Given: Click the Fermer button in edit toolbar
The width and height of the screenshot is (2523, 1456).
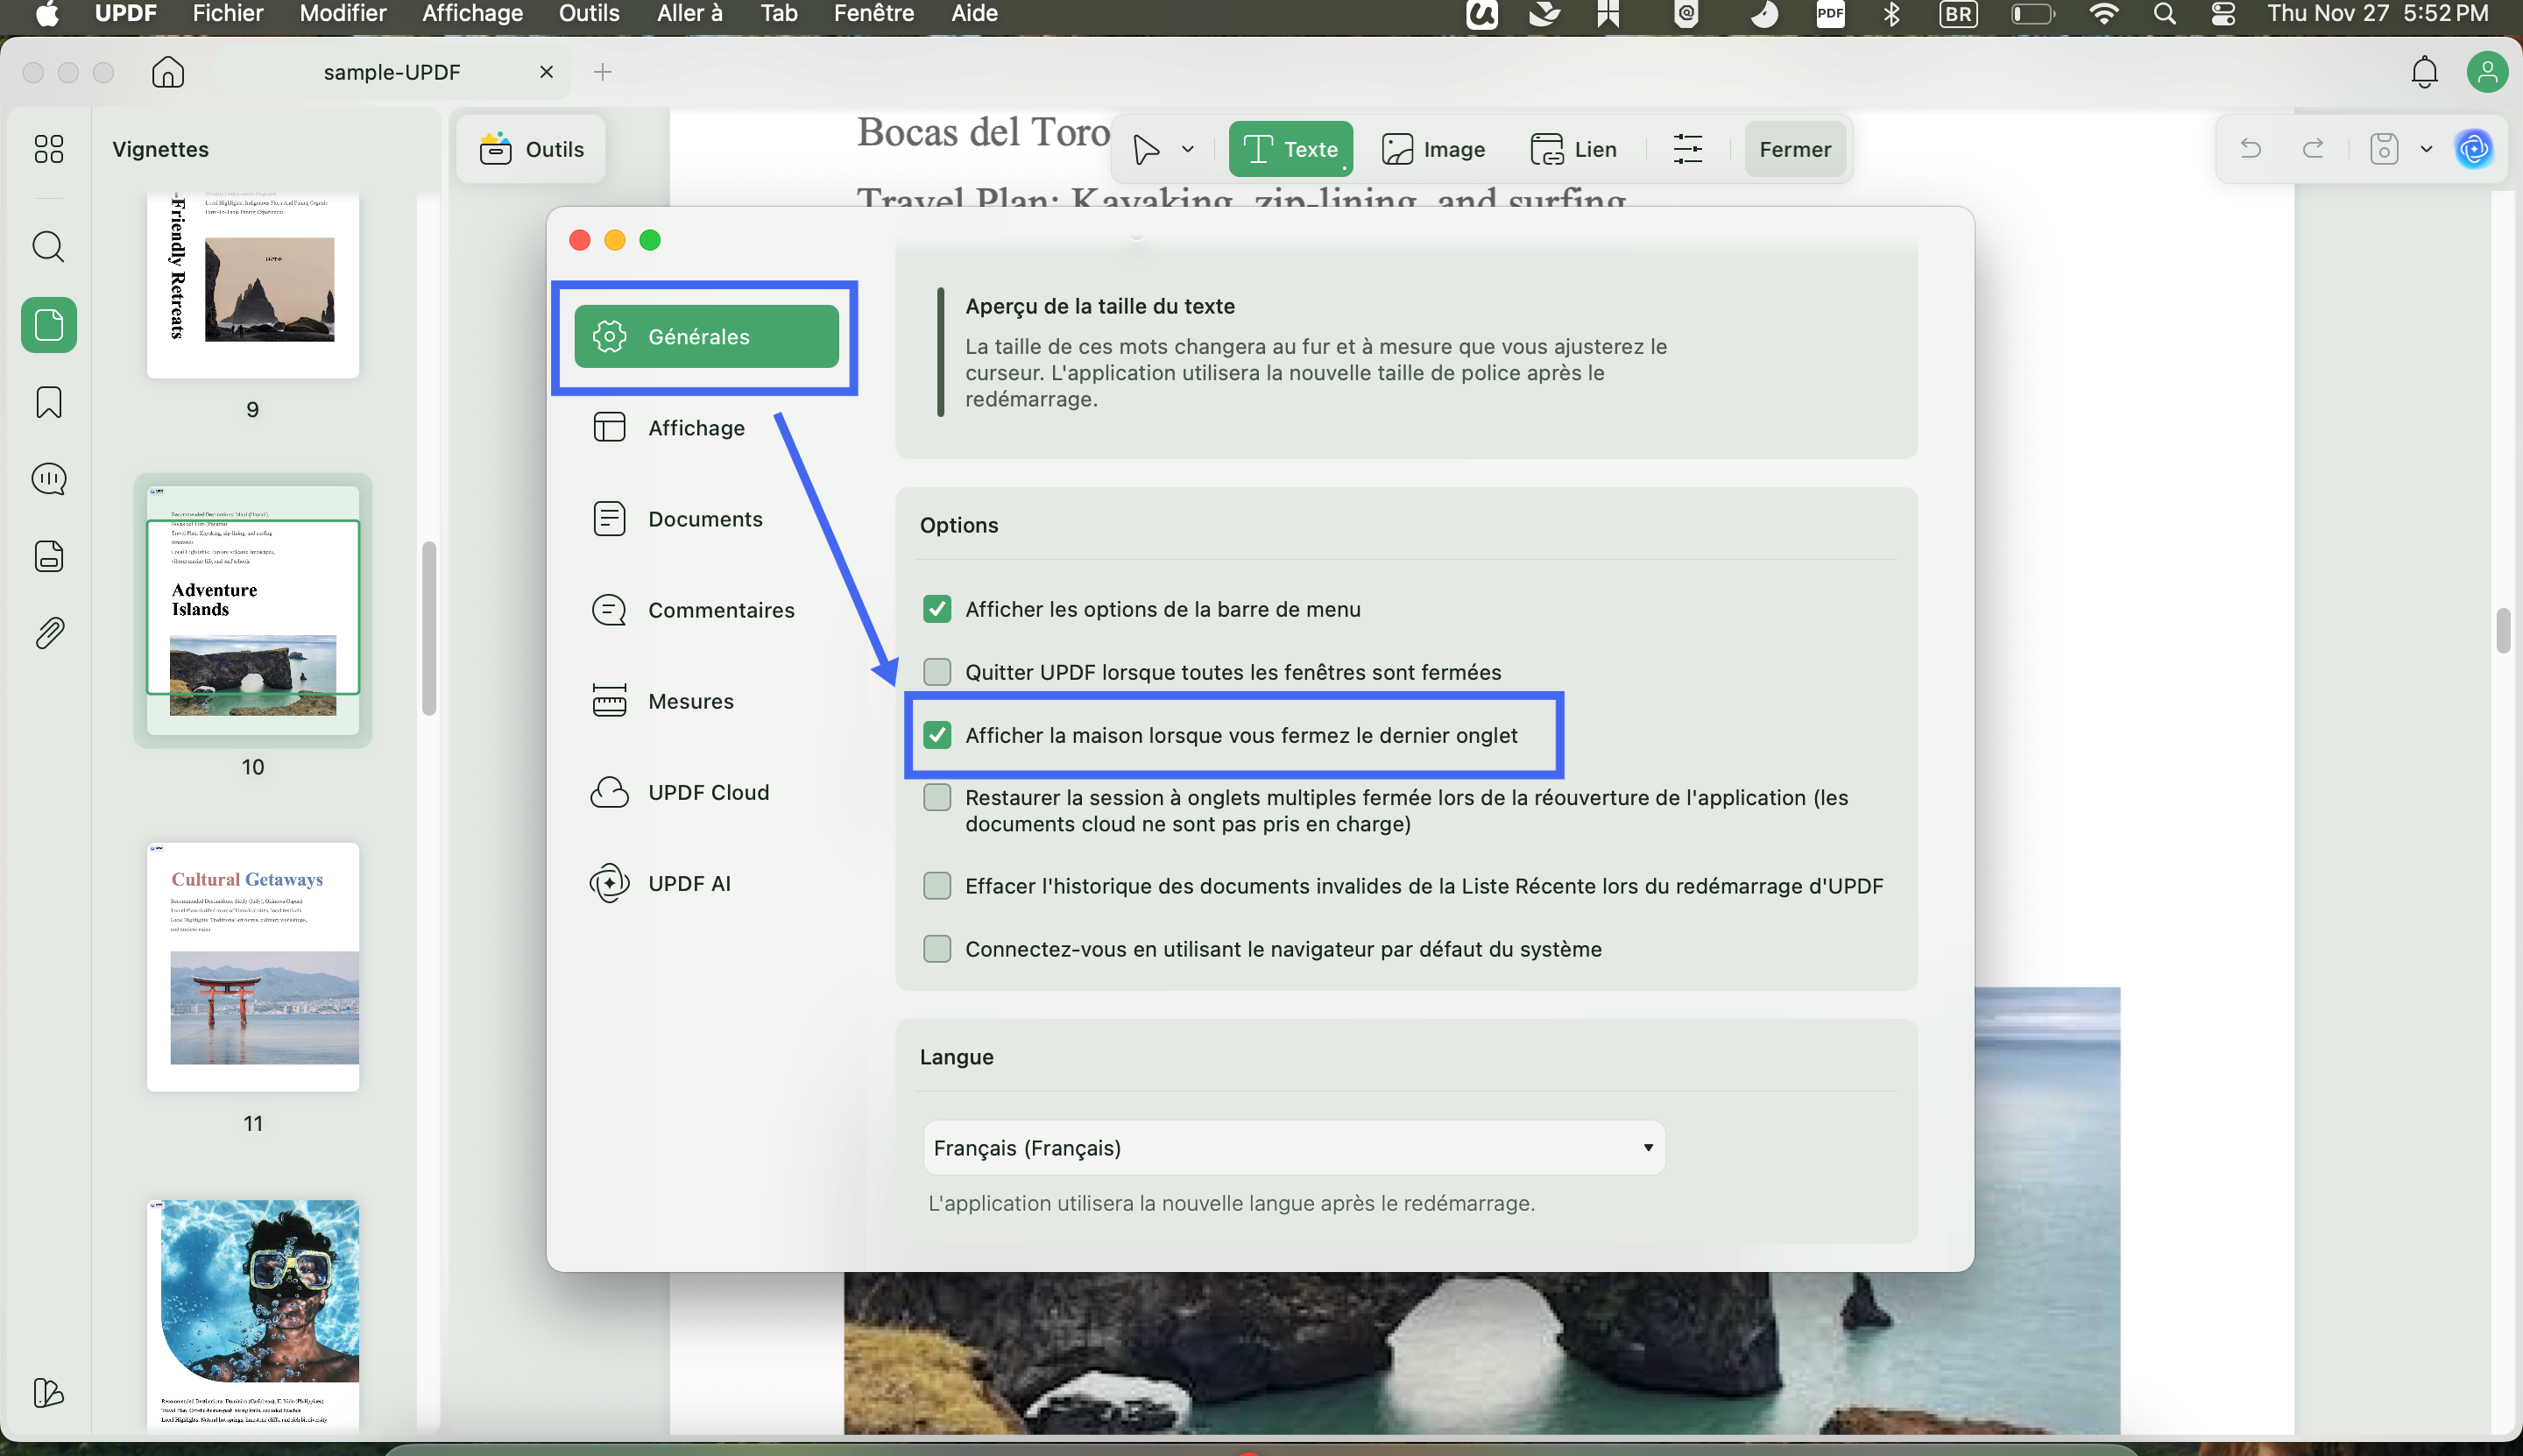Looking at the screenshot, I should 1795,150.
